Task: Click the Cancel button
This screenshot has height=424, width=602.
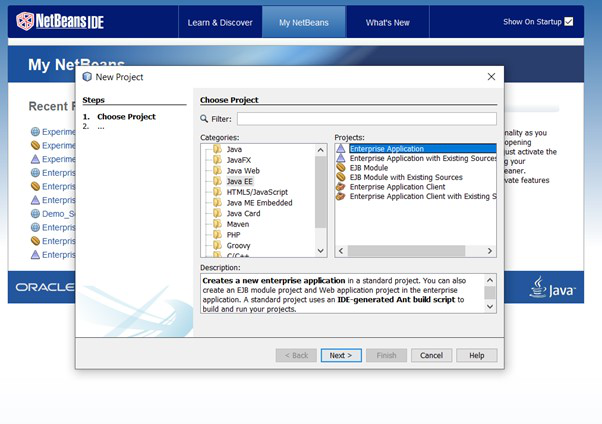Action: click(x=432, y=355)
